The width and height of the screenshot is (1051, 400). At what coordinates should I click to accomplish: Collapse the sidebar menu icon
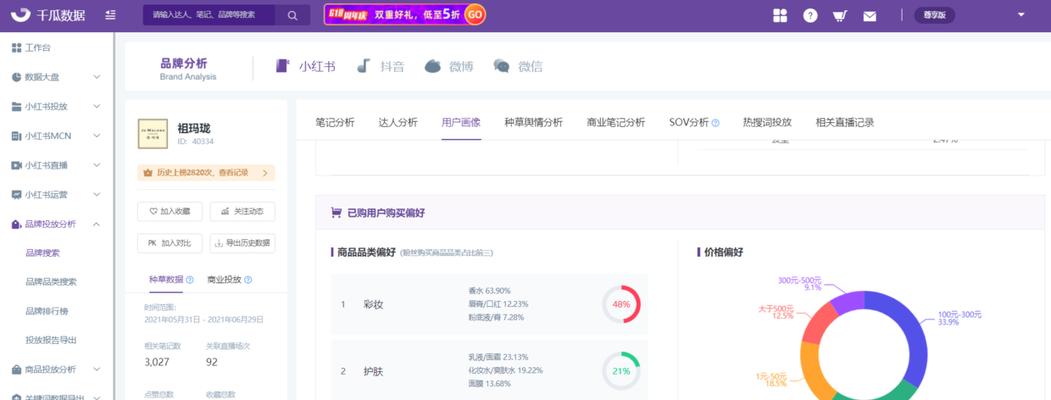coord(111,15)
